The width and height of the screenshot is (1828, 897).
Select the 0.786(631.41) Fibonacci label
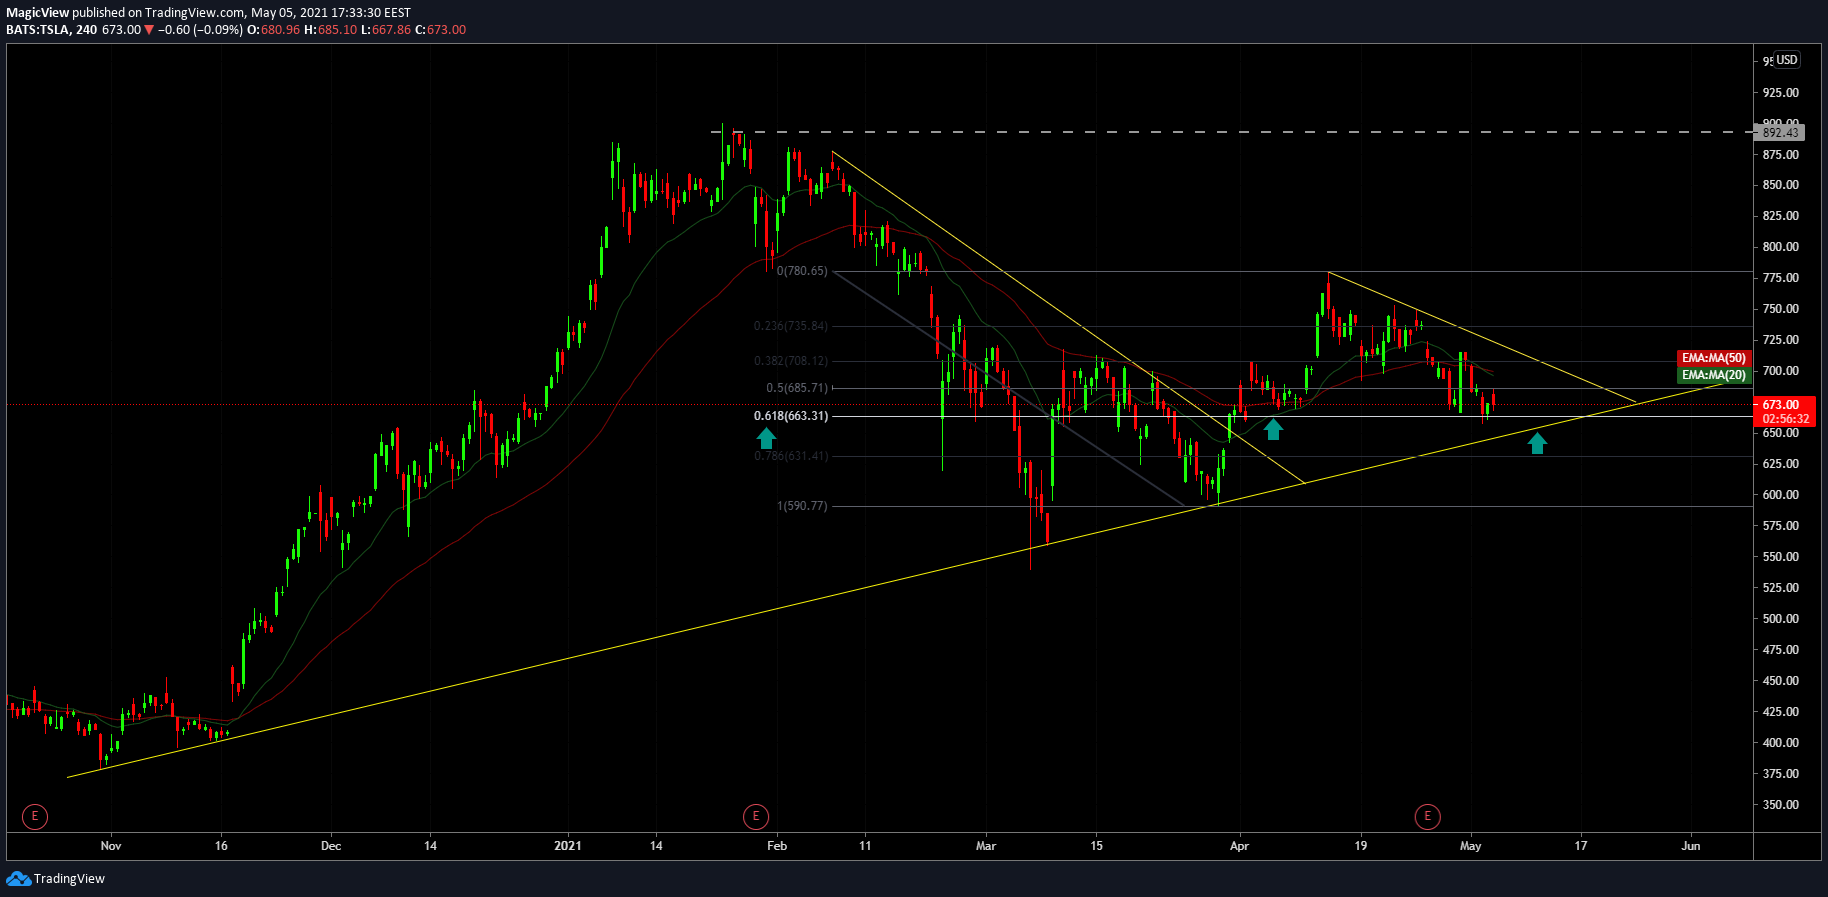[791, 456]
